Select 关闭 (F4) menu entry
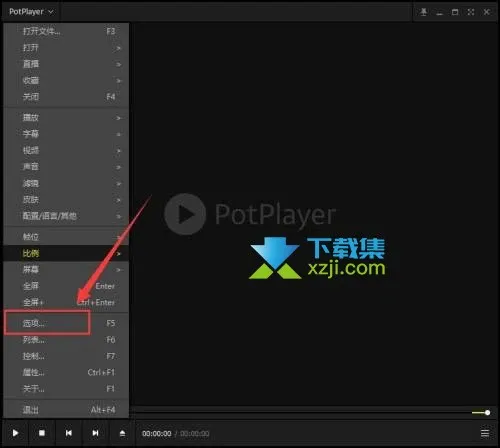The width and height of the screenshot is (500, 448). click(66, 97)
